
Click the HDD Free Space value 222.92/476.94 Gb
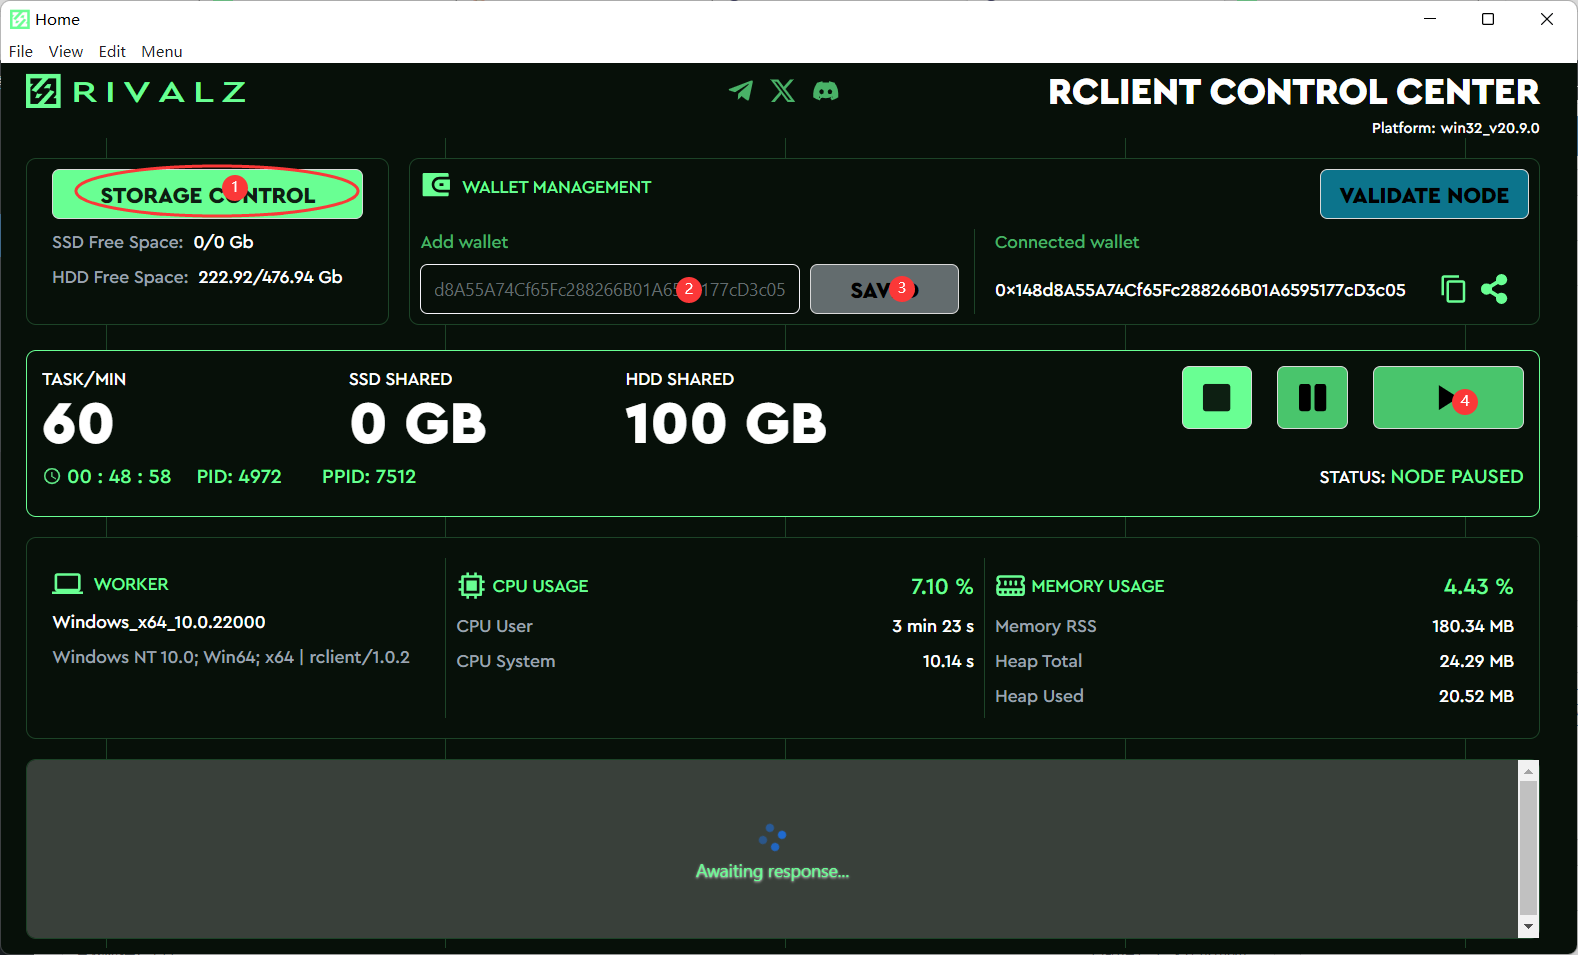[x=270, y=277]
